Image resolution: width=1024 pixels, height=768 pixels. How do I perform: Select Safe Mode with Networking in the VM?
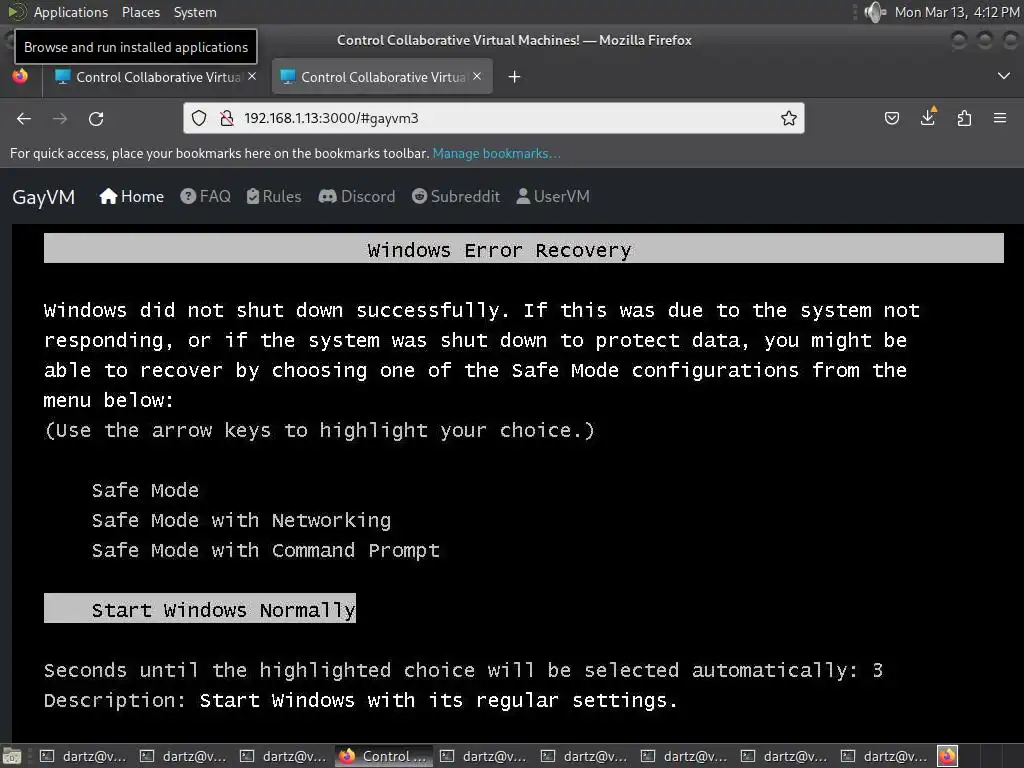[241, 520]
